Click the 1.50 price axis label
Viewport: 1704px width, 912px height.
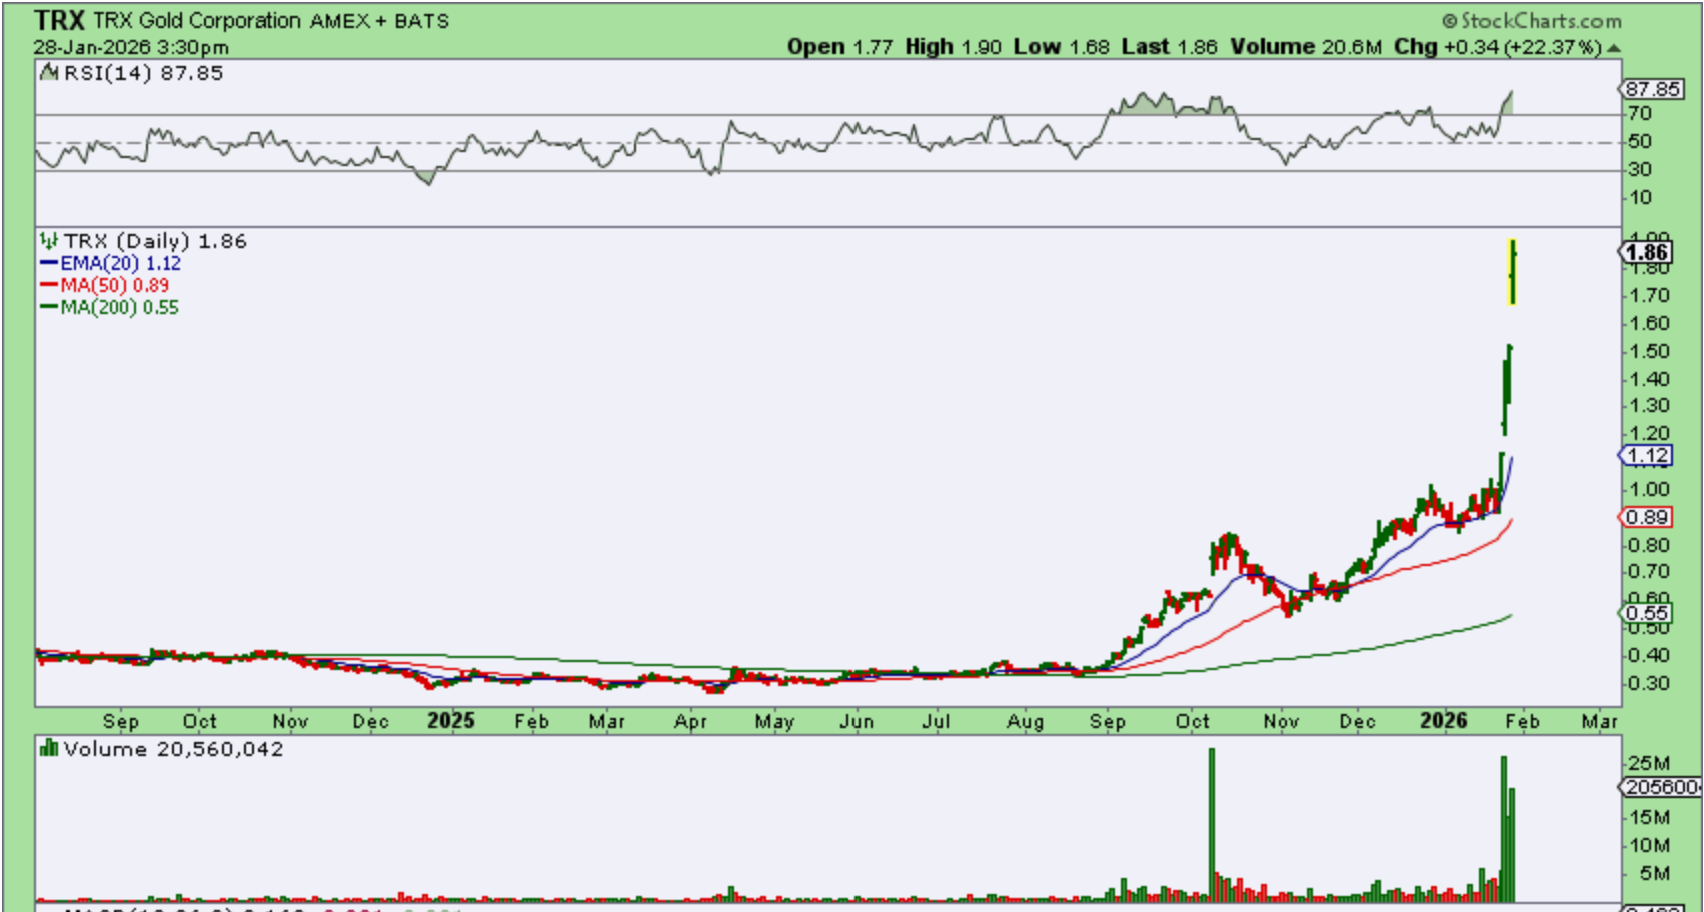point(1649,352)
